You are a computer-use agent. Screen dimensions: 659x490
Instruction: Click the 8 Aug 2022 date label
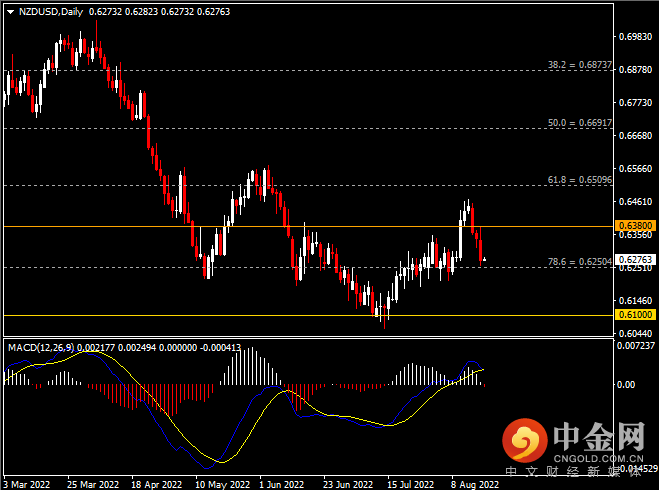point(475,485)
